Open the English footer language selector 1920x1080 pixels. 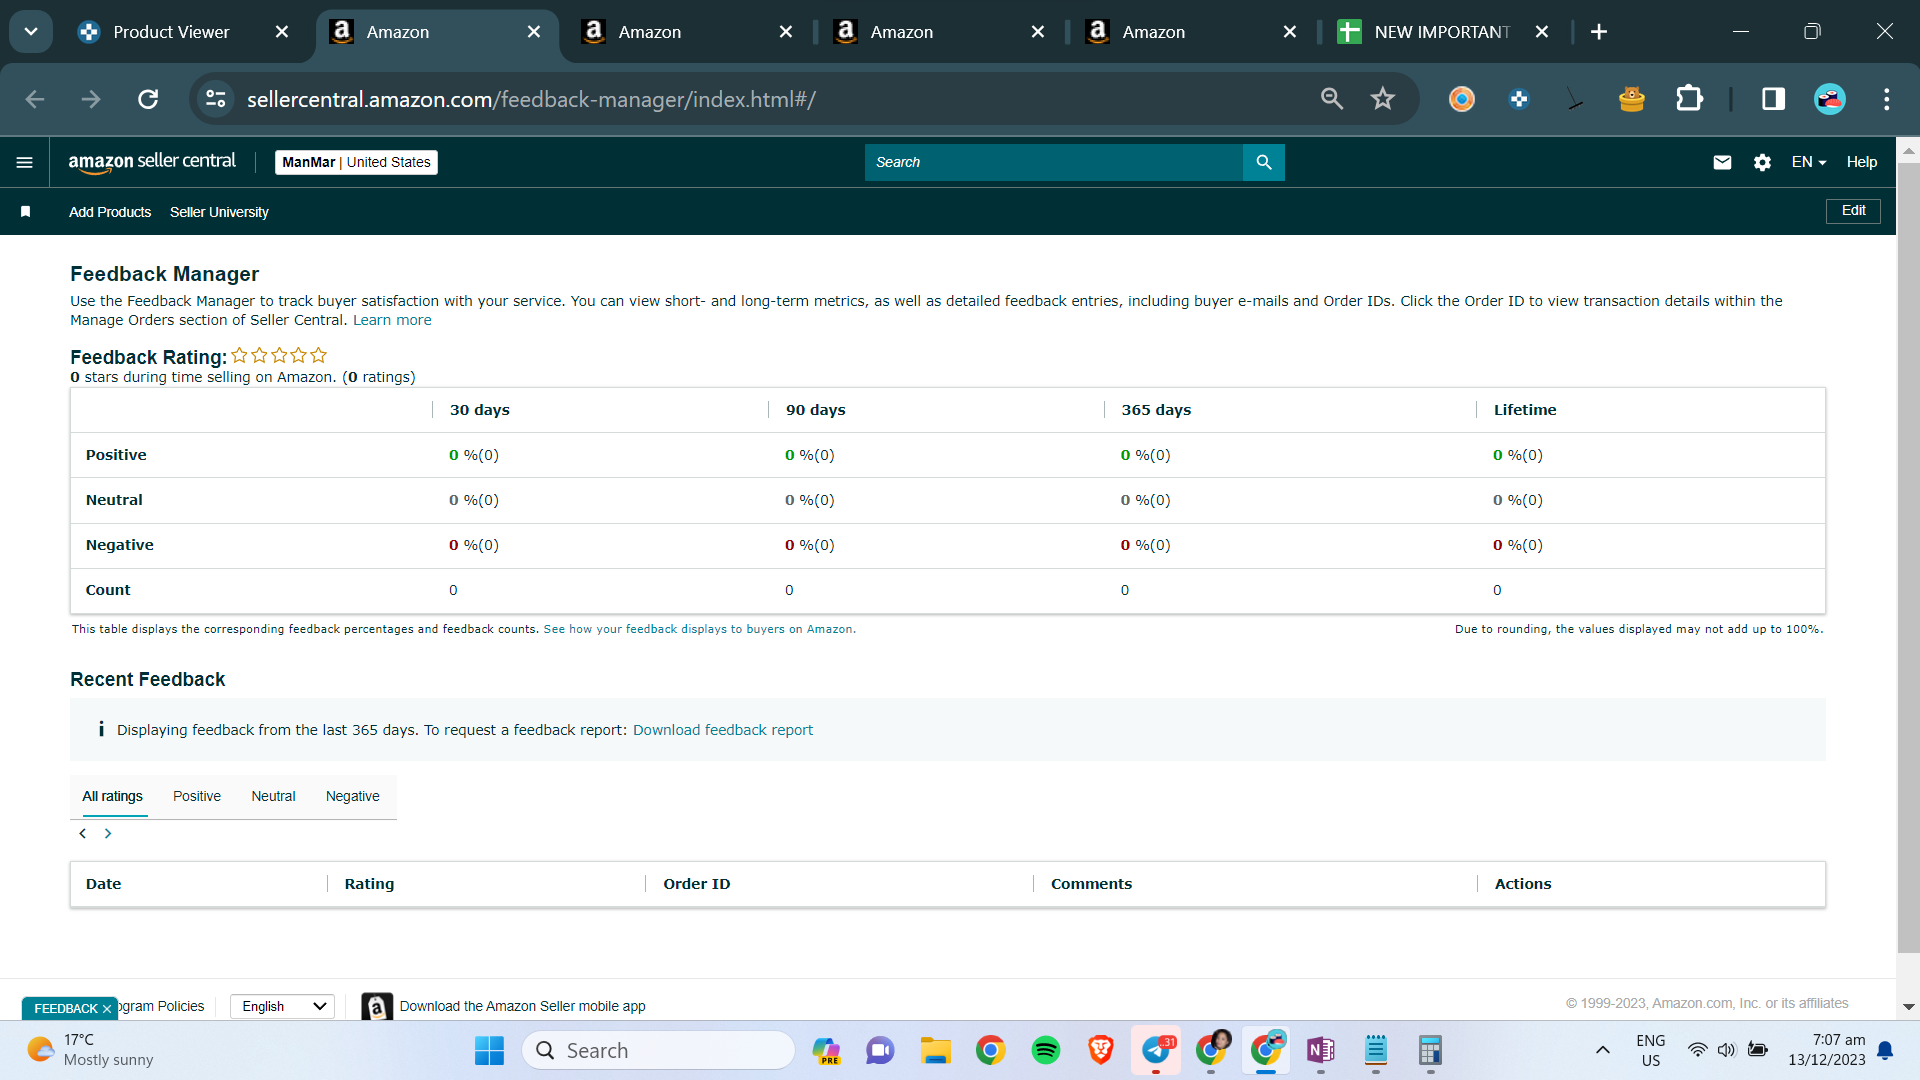282,1007
